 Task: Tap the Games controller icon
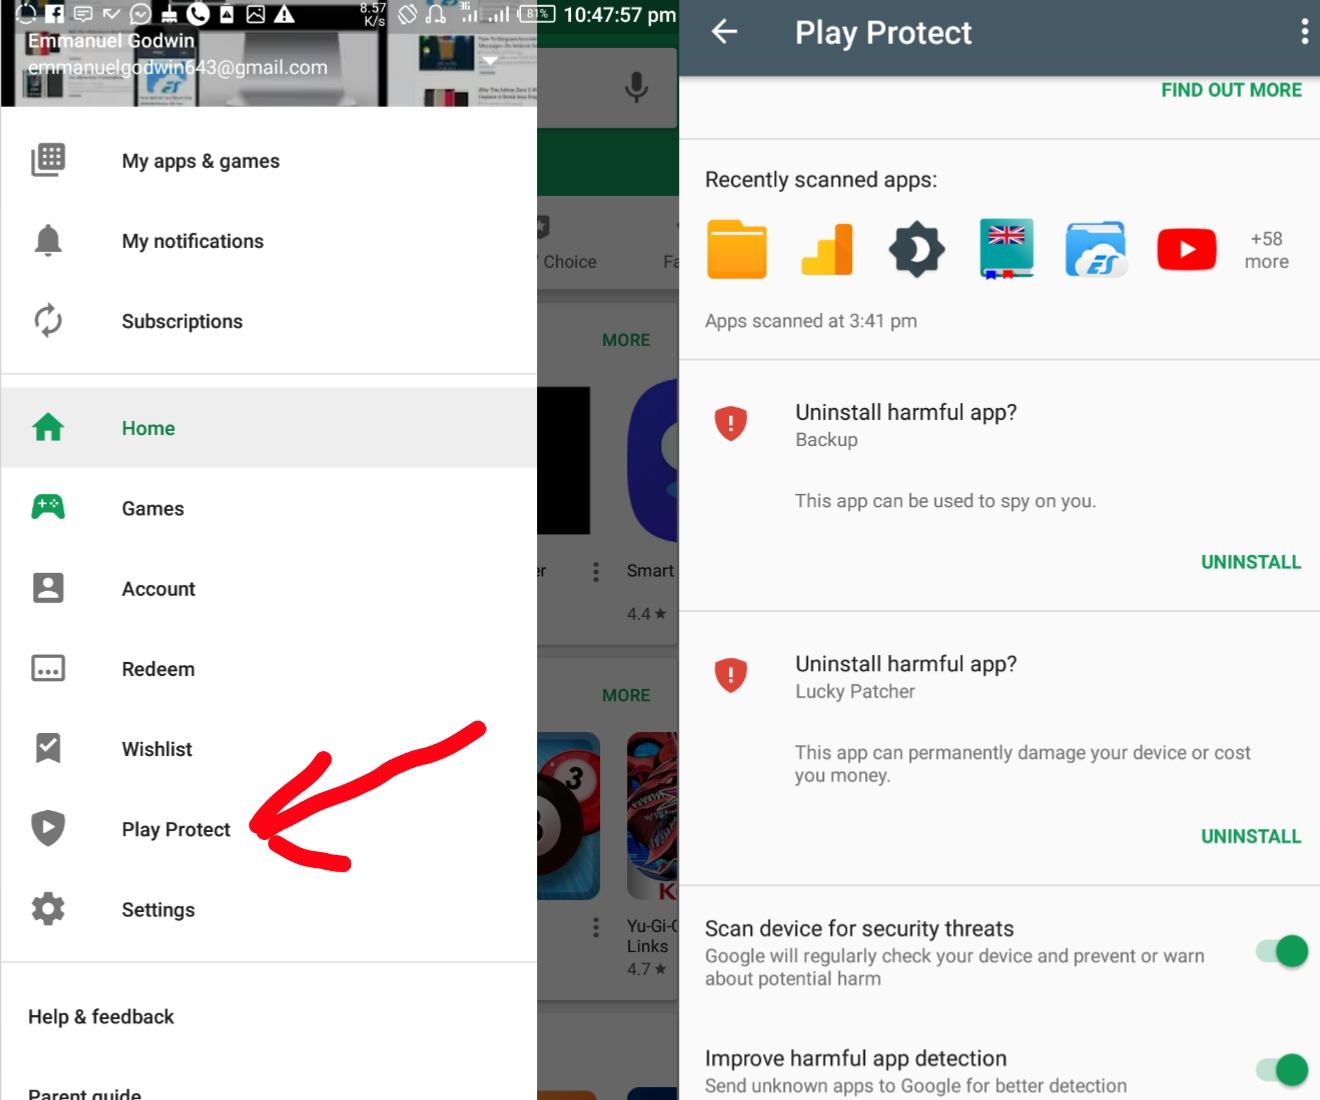tap(48, 507)
